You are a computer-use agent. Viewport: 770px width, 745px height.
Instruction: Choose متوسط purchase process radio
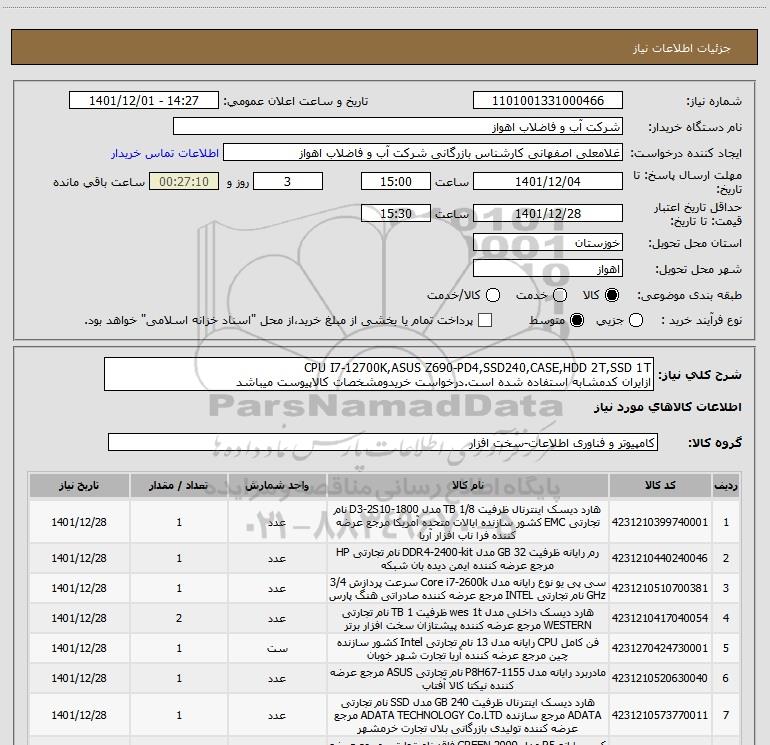(577, 320)
